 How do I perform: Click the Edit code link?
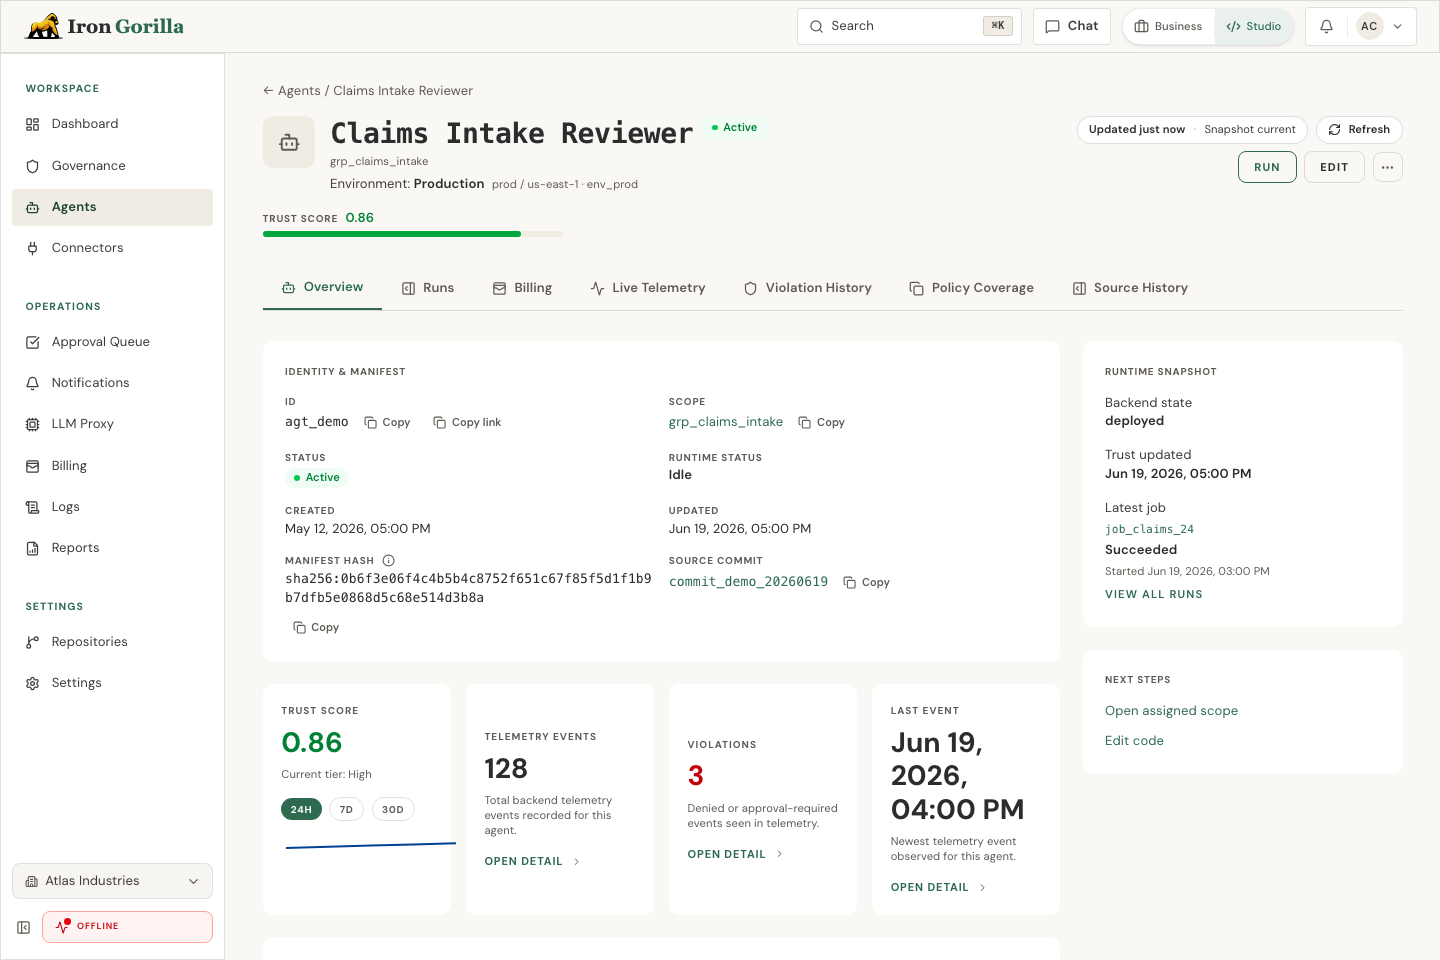(x=1134, y=741)
